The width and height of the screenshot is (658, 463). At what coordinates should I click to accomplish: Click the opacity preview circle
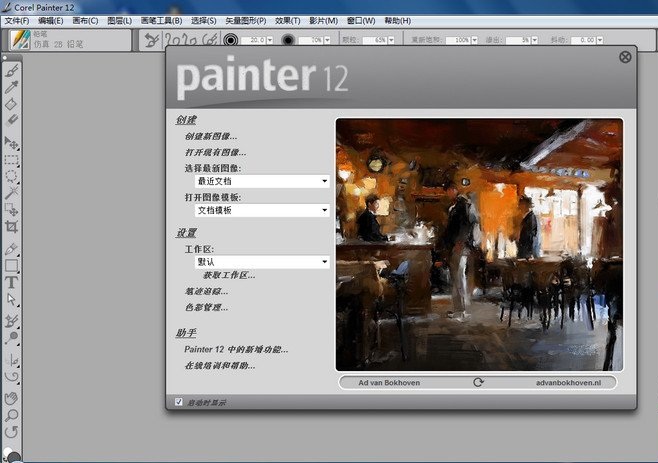point(288,40)
